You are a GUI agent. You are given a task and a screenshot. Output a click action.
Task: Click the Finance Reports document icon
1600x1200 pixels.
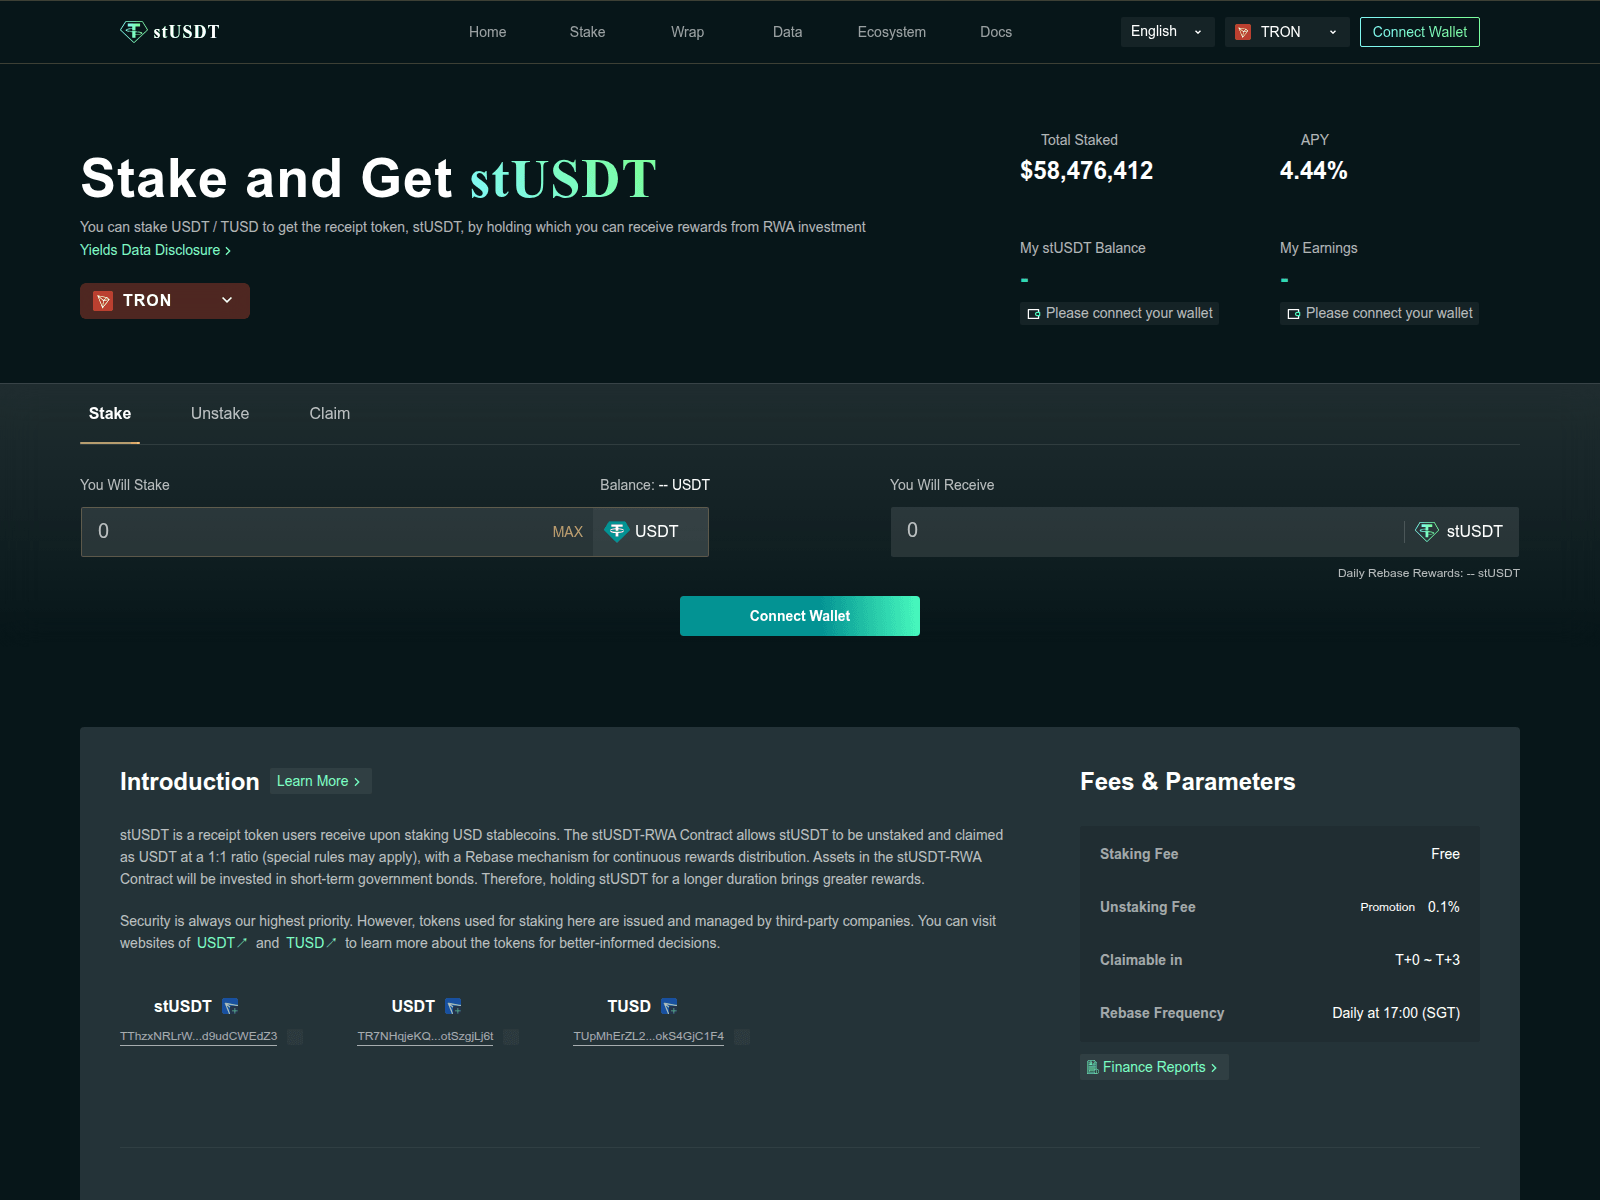tap(1092, 1067)
